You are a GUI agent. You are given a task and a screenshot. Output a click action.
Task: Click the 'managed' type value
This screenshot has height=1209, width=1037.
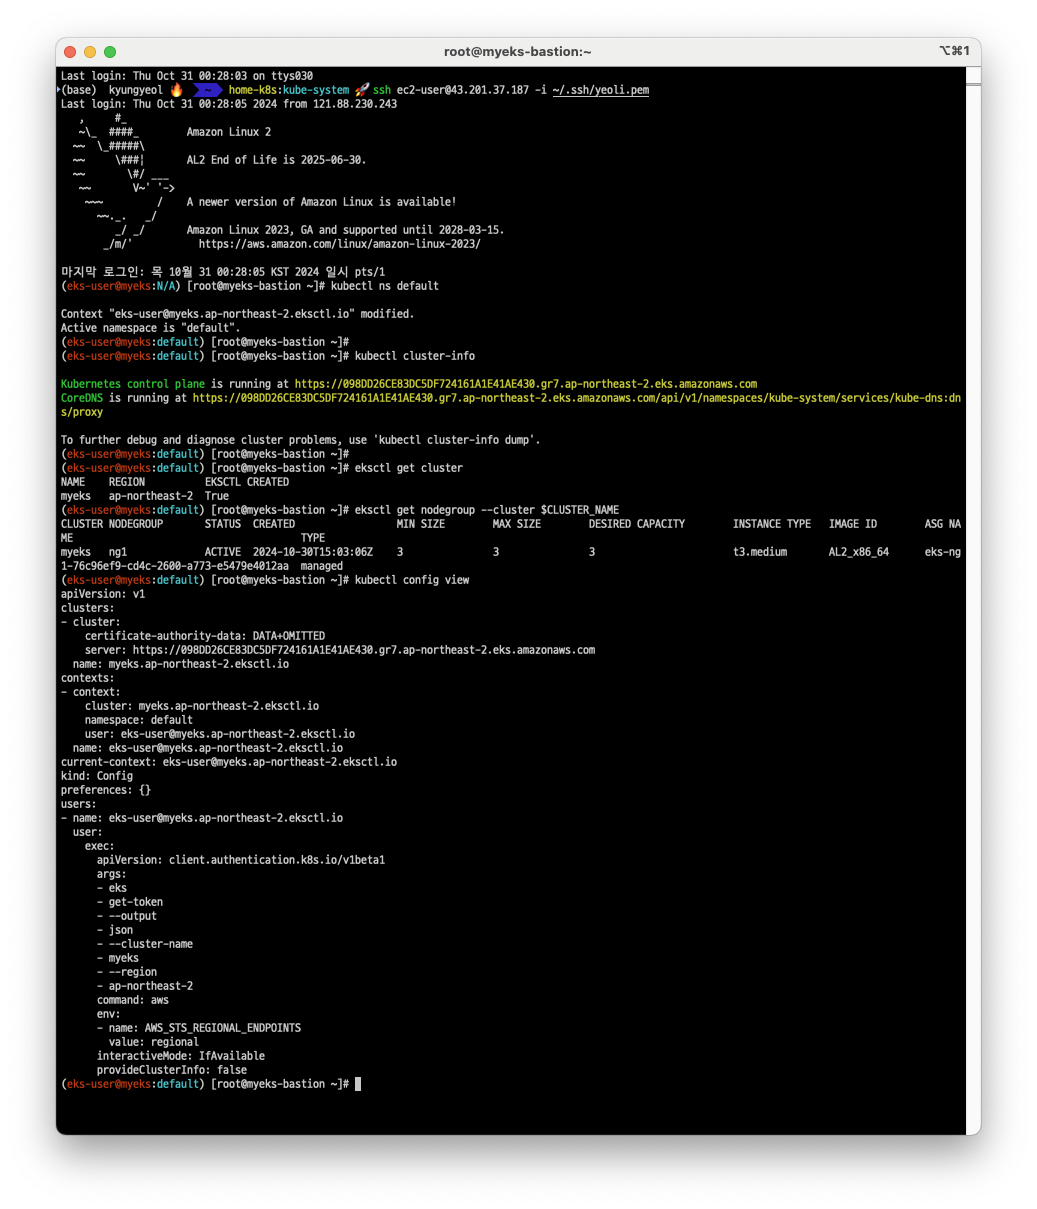(322, 566)
